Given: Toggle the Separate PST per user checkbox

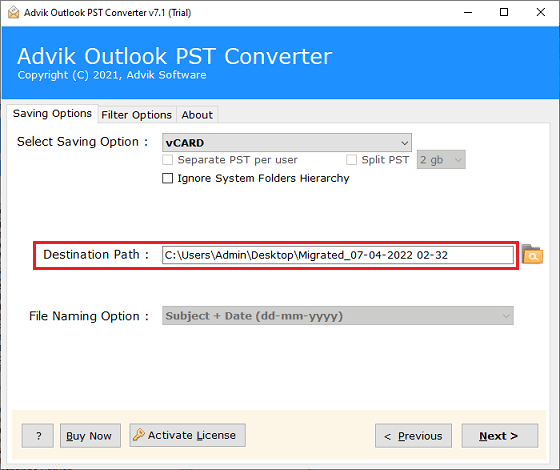Looking at the screenshot, I should click(168, 160).
